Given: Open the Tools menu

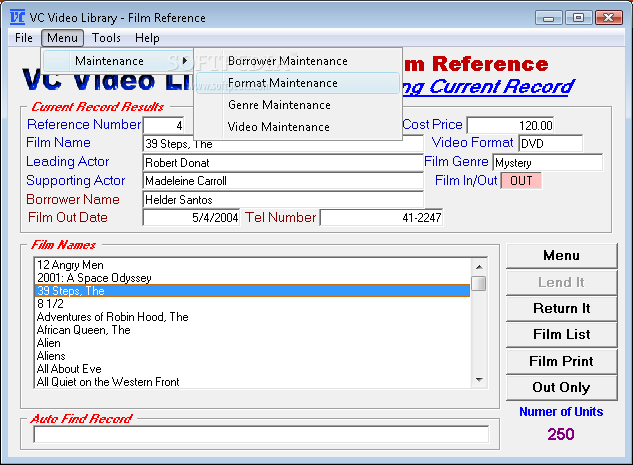Looking at the screenshot, I should point(106,38).
